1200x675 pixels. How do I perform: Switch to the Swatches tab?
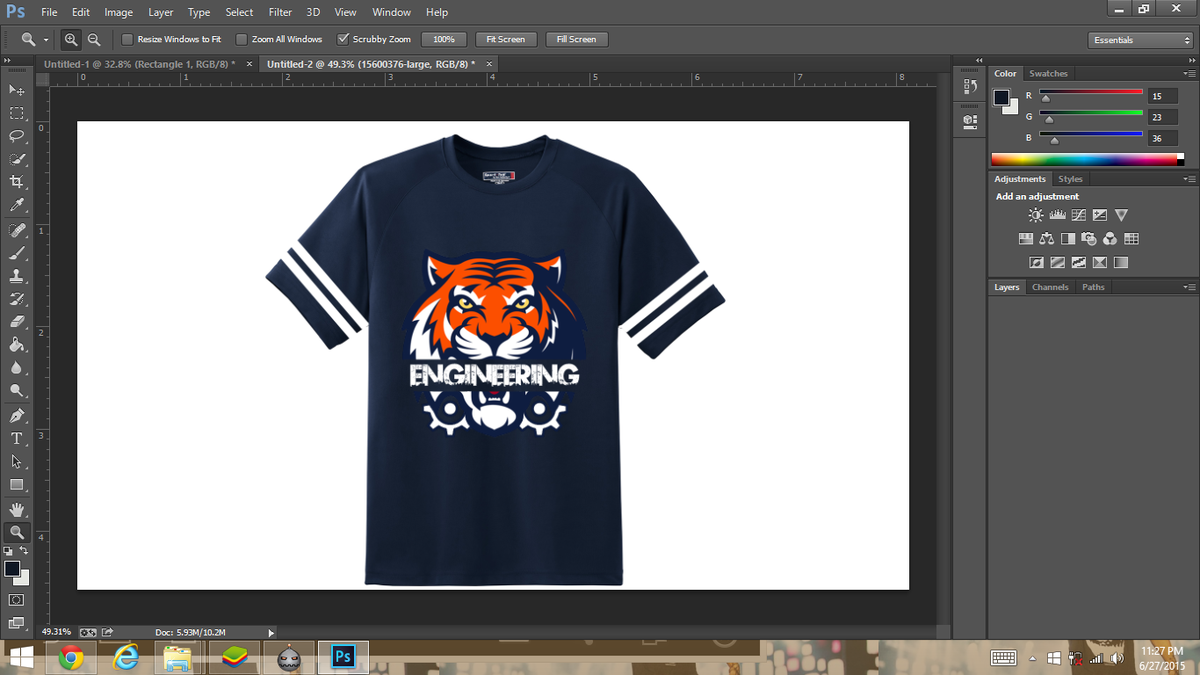[x=1048, y=74]
